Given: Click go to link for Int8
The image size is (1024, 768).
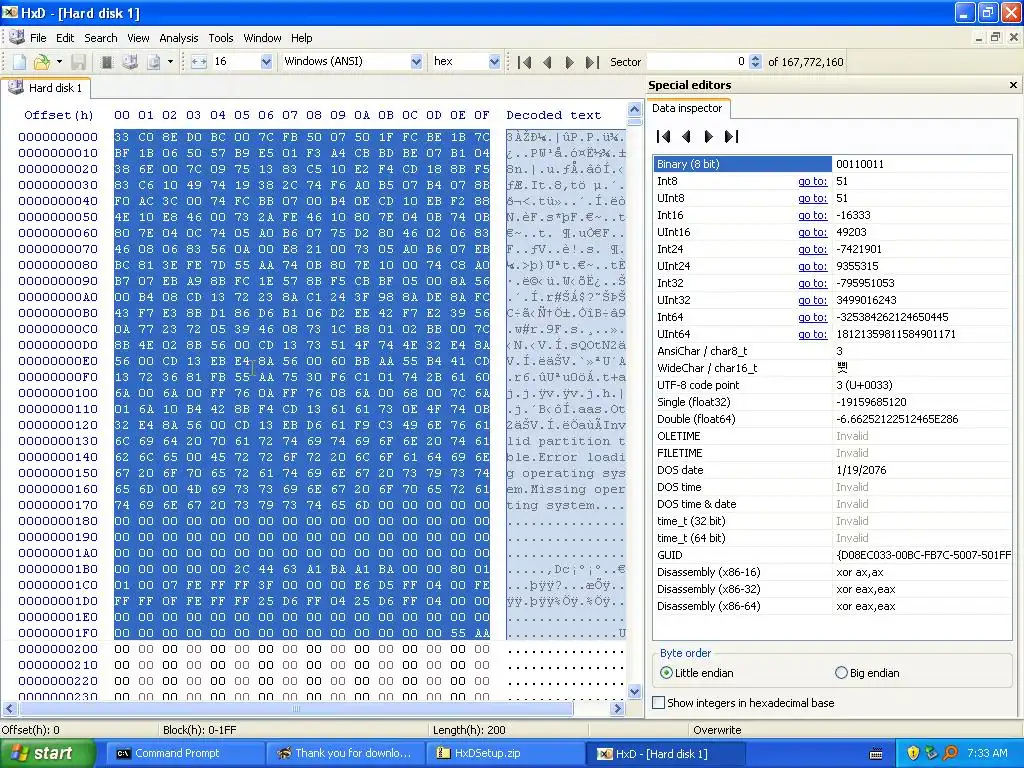Looking at the screenshot, I should pyautogui.click(x=812, y=182).
